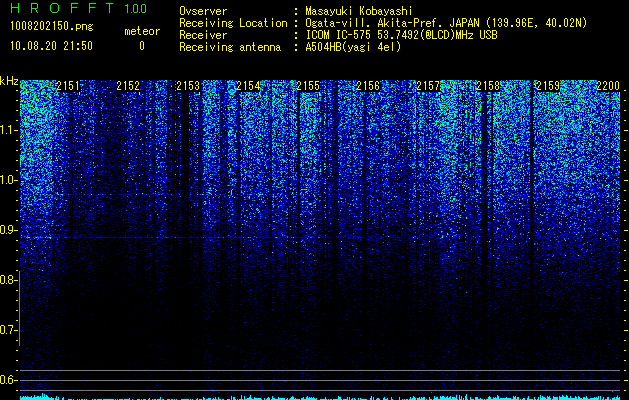The width and height of the screenshot is (629, 400).
Task: Click the meteor count value 0
Action: pyautogui.click(x=142, y=46)
